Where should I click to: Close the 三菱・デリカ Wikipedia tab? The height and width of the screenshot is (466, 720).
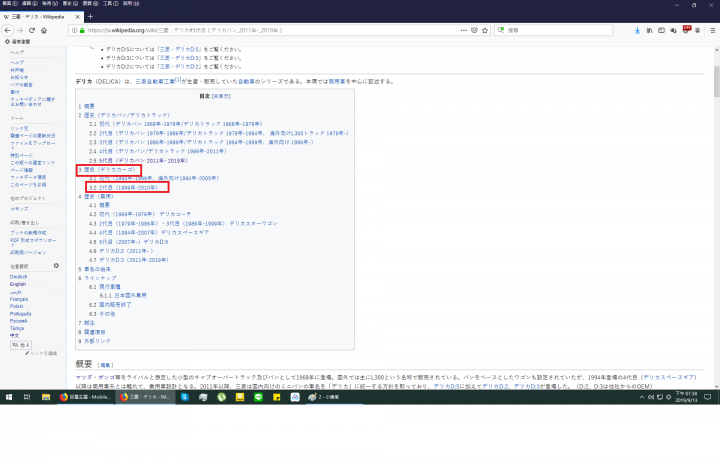point(77,17)
